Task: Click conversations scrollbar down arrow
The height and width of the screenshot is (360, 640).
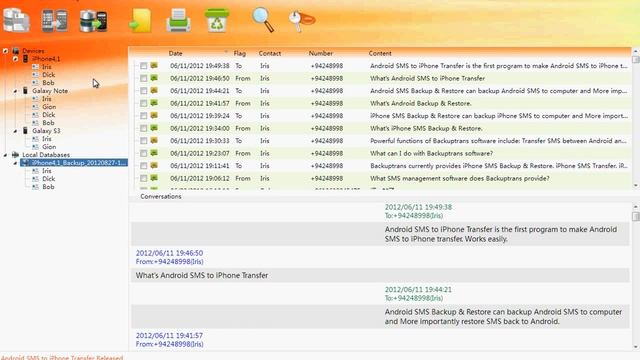Action: pyautogui.click(x=636, y=347)
